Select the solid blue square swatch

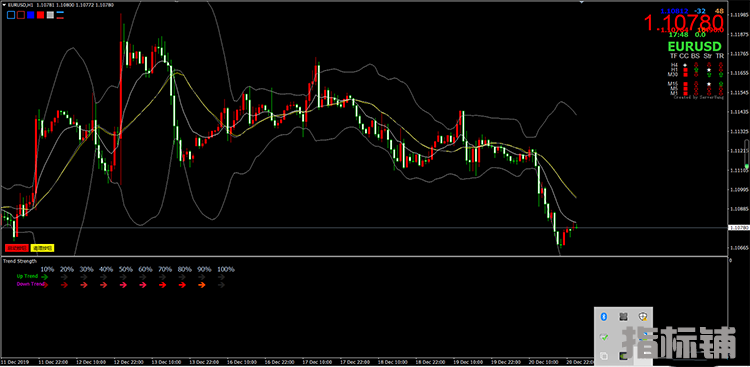point(31,15)
